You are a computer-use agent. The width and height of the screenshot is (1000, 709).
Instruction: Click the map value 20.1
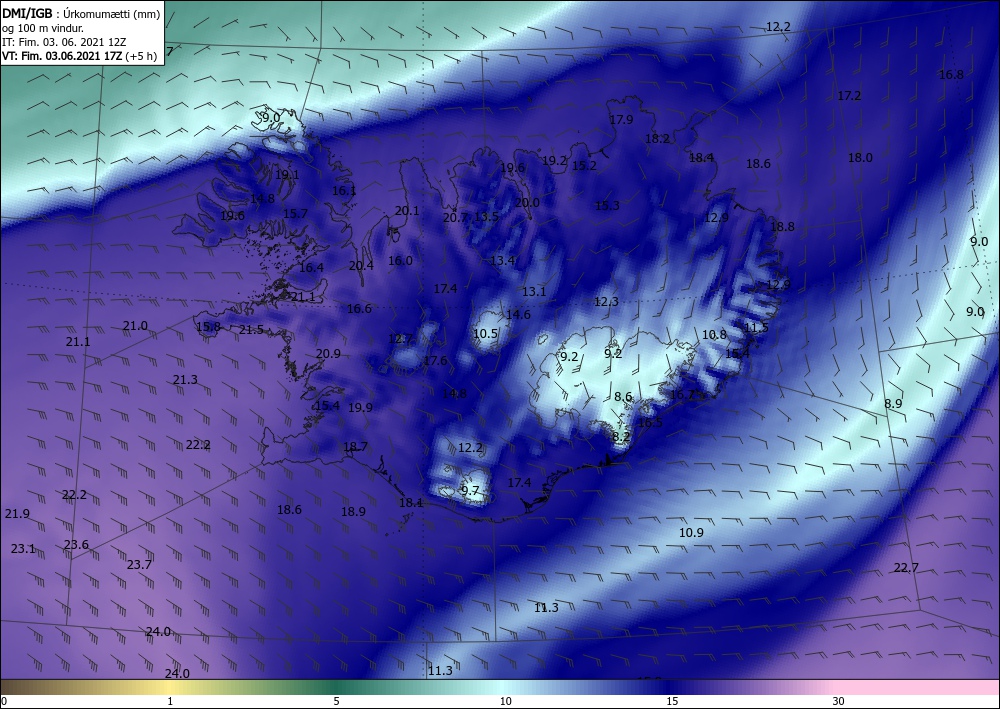407,210
